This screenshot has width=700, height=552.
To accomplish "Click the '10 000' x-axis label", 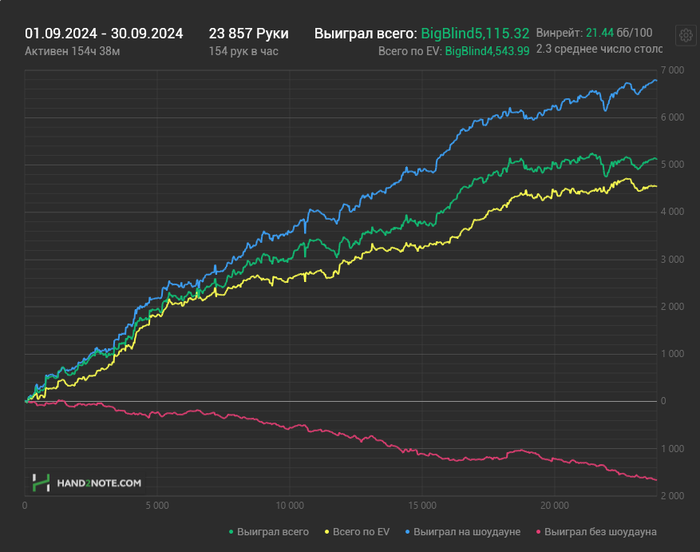I will pyautogui.click(x=290, y=506).
